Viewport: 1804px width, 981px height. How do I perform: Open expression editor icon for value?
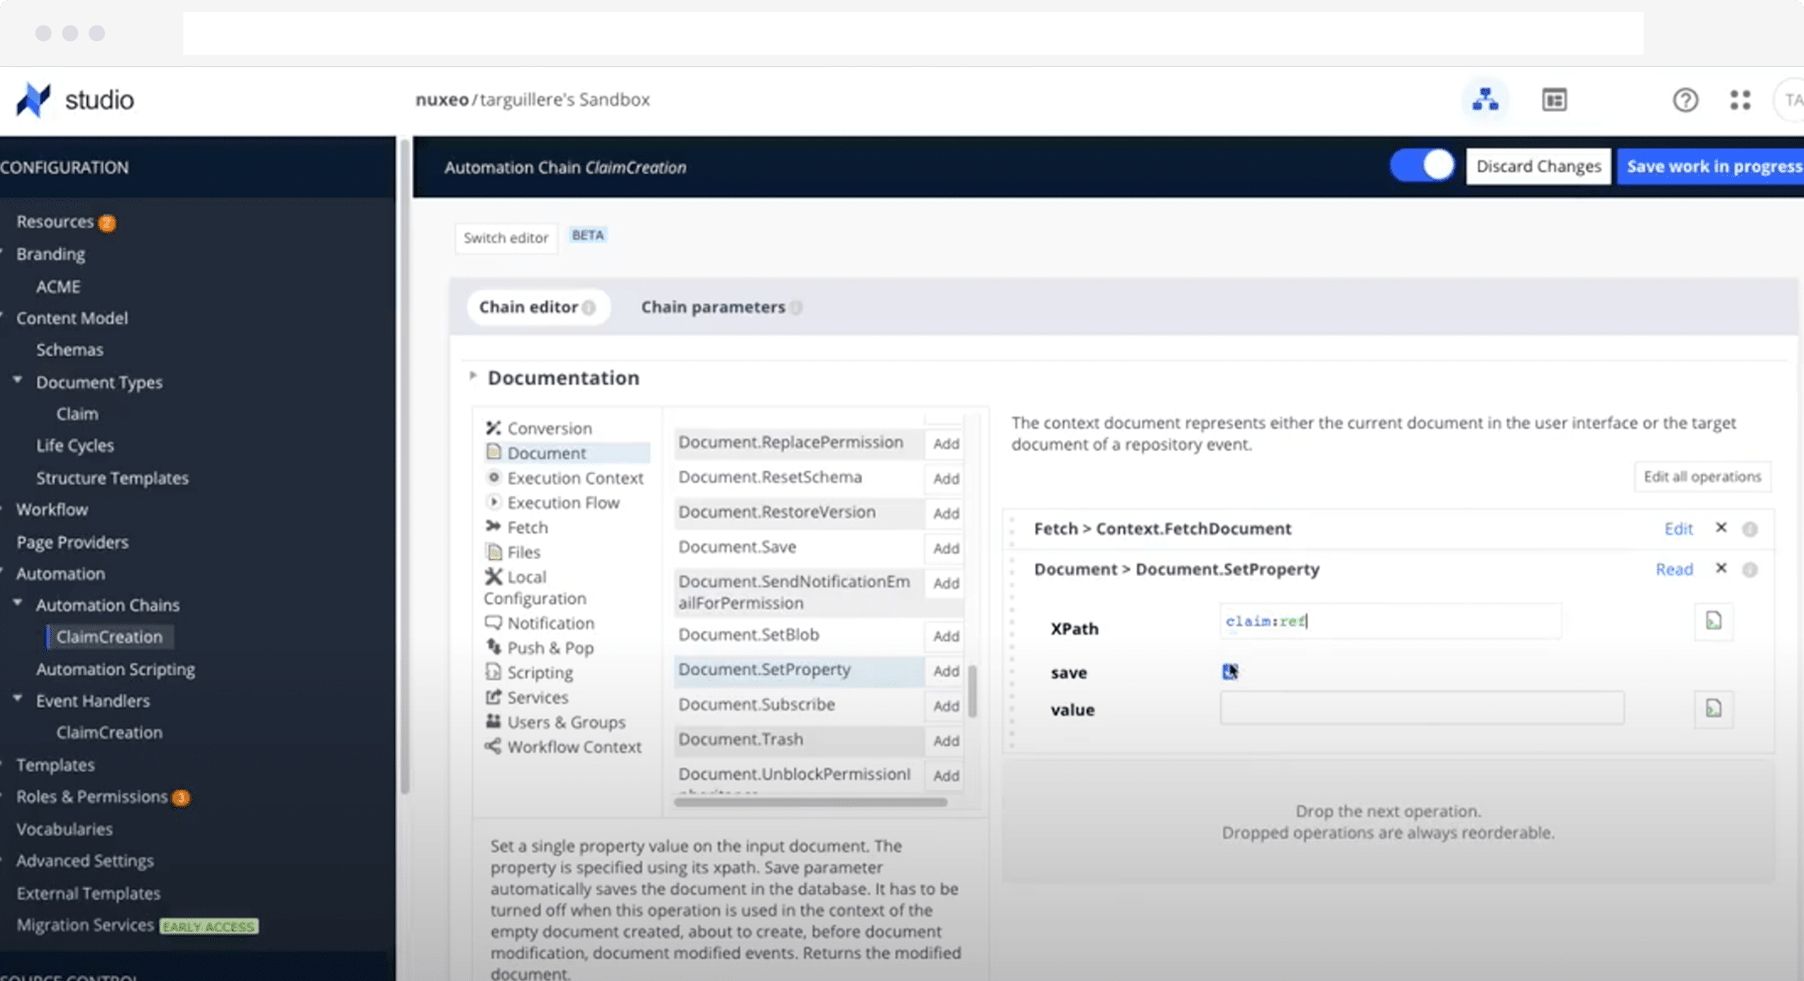[1713, 709]
